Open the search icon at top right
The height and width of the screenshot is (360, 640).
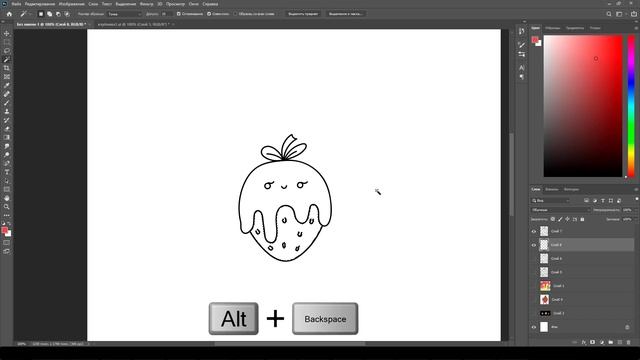click(609, 14)
